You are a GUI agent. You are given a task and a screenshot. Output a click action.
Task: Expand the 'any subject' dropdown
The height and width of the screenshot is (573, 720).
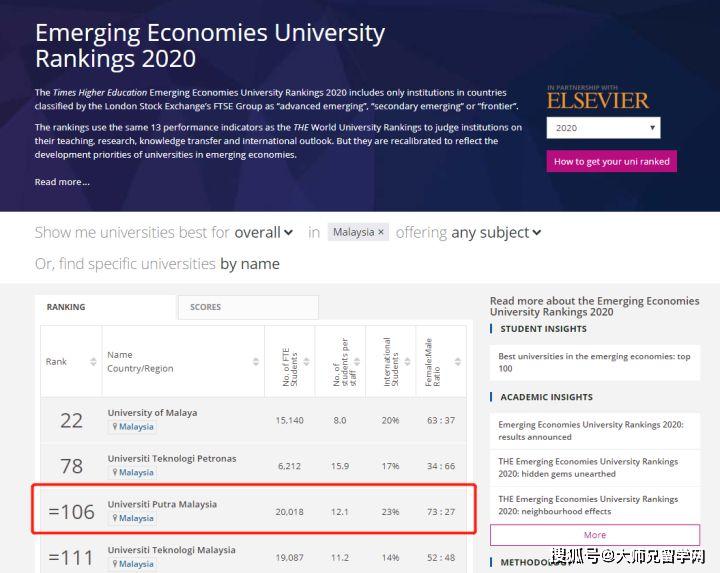[x=496, y=232]
